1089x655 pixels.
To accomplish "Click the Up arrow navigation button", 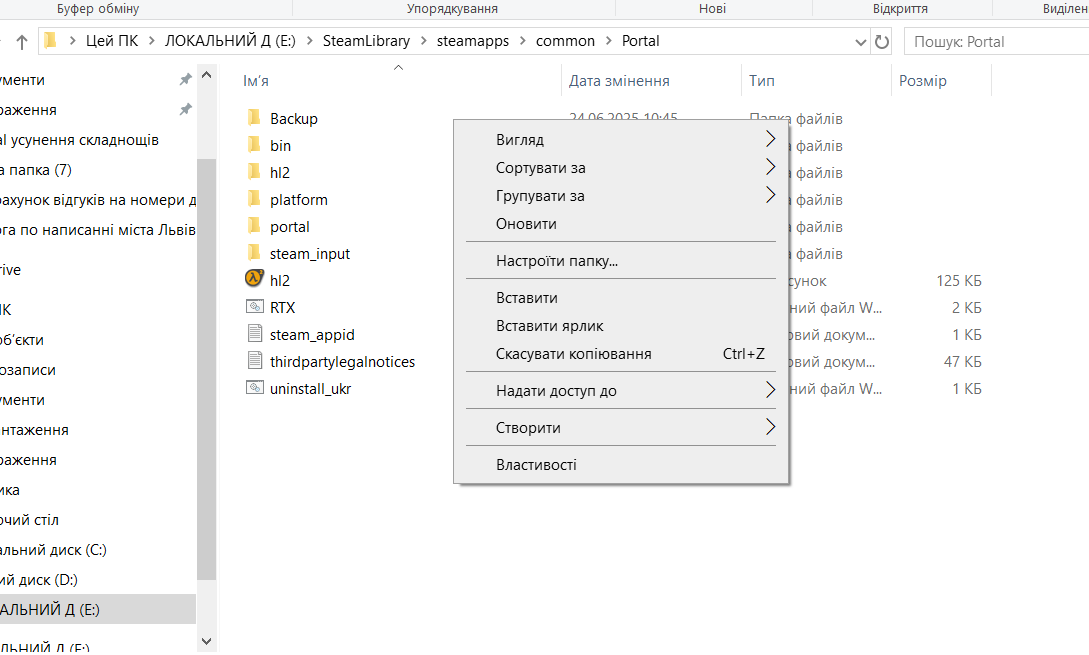I will click(22, 42).
